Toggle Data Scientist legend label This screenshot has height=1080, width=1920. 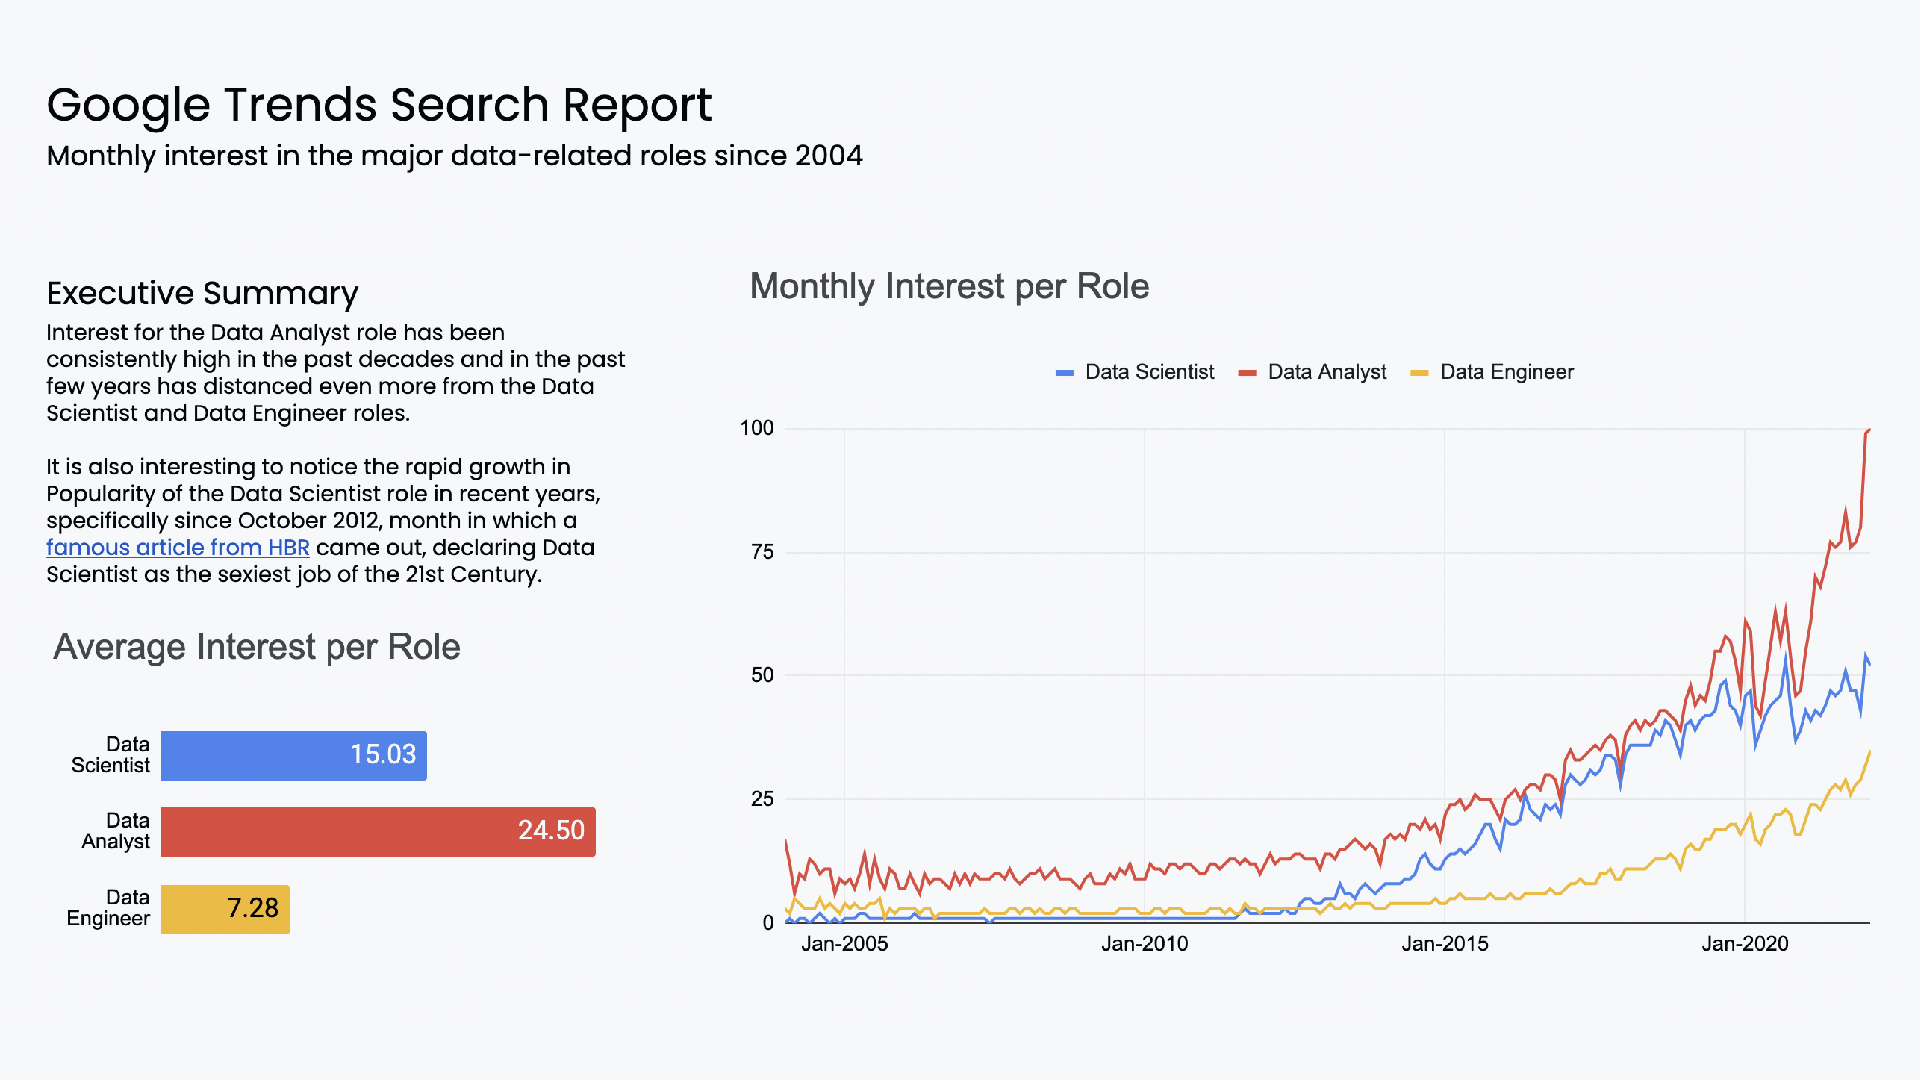(x=1149, y=372)
